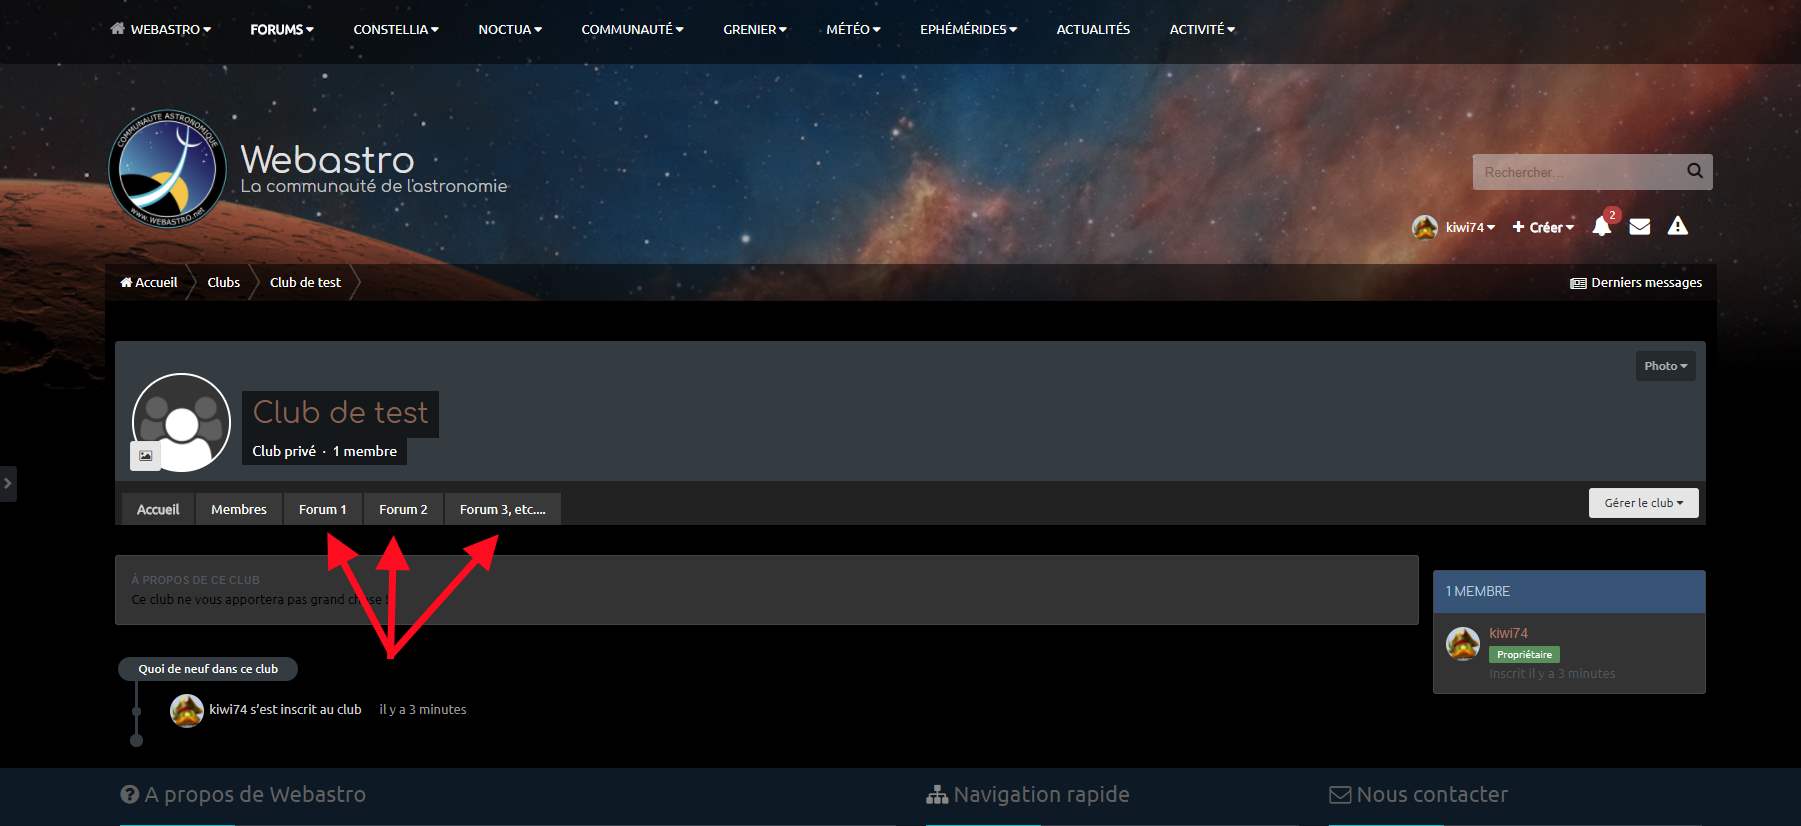Click the search magnifier icon
Image resolution: width=1801 pixels, height=826 pixels.
[1694, 171]
